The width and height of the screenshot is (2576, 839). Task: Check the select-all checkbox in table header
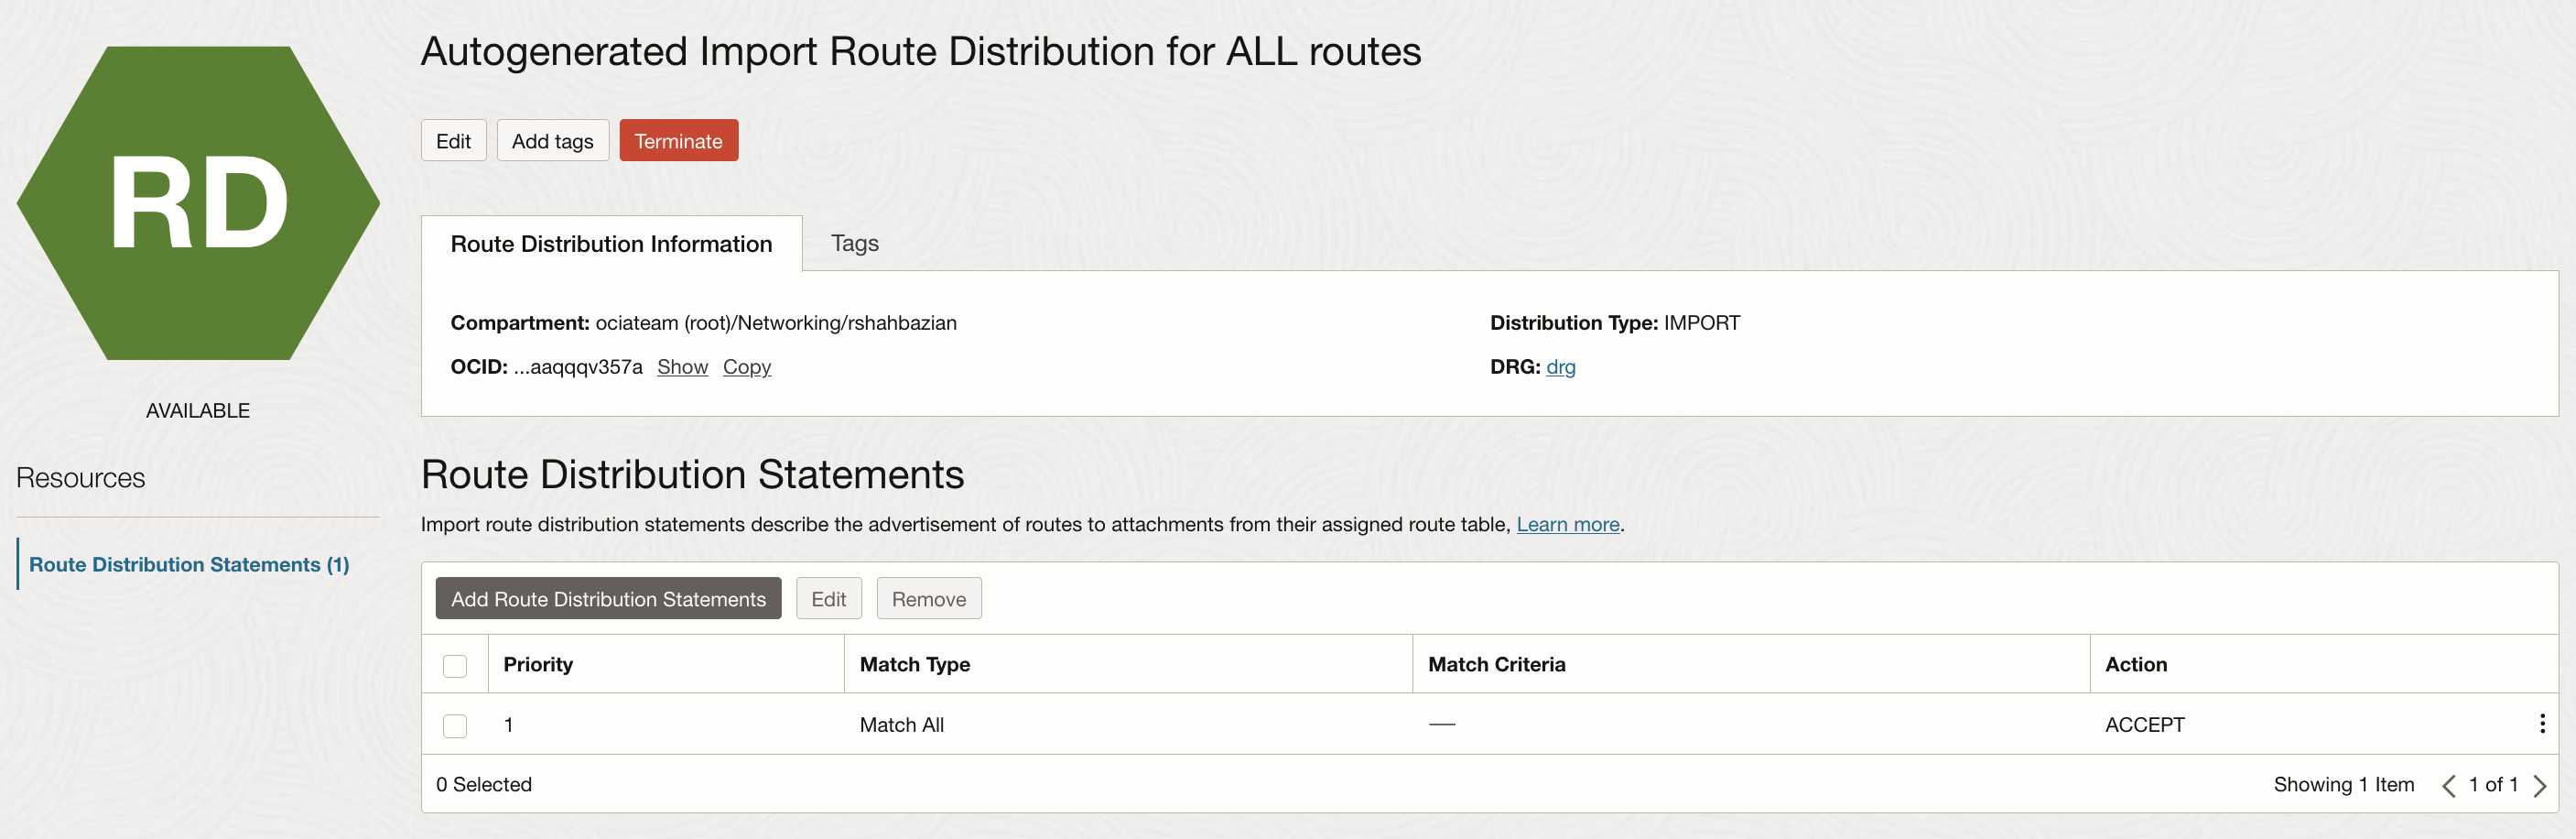[455, 663]
